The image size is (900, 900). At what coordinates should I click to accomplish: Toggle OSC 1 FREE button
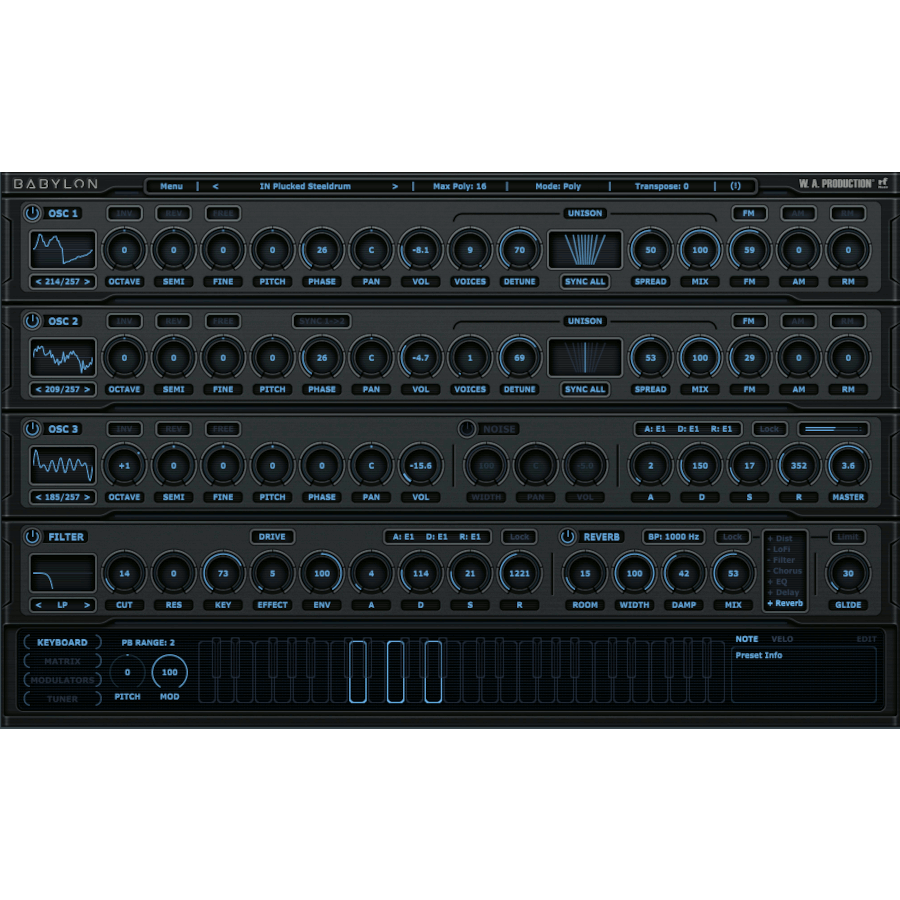pyautogui.click(x=223, y=214)
